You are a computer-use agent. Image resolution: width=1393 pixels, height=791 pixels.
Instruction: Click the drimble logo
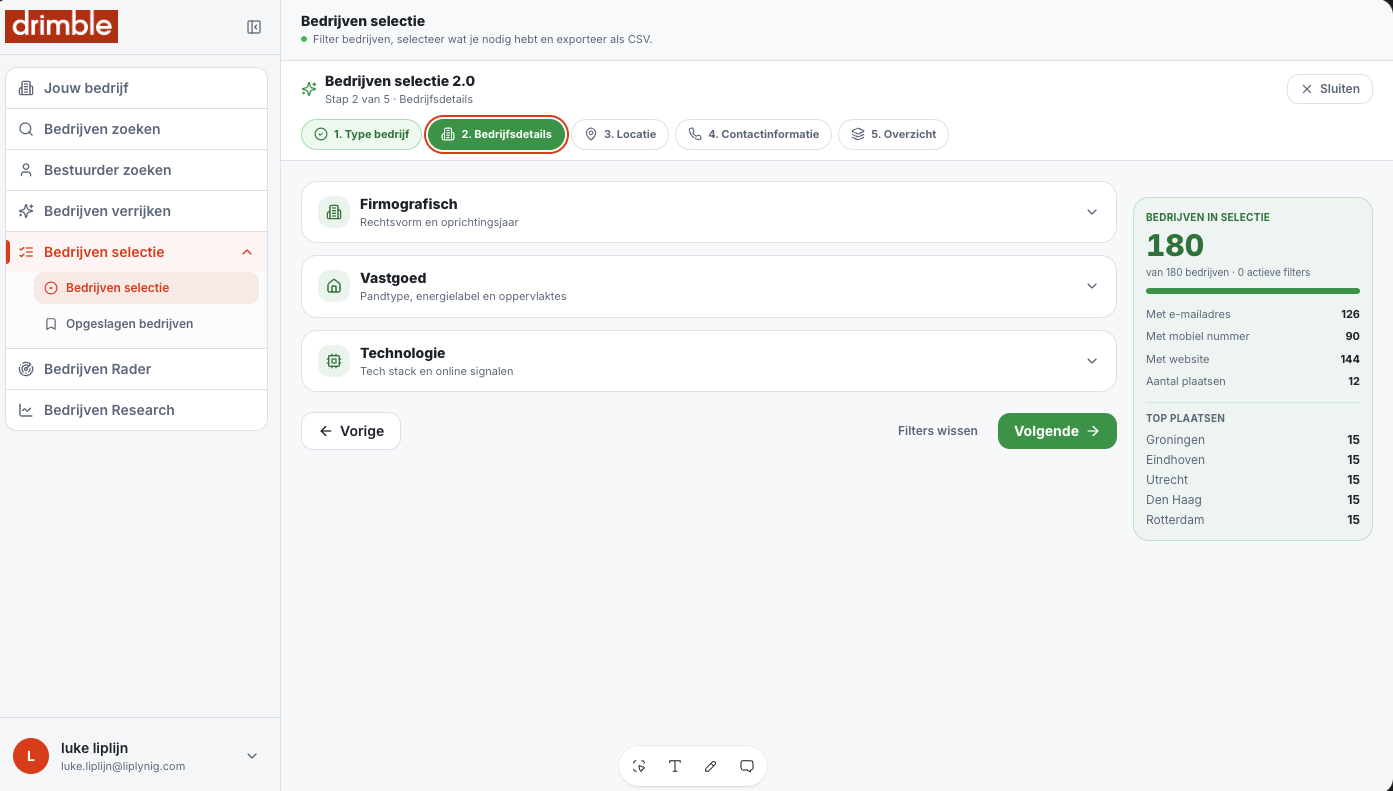(x=62, y=26)
